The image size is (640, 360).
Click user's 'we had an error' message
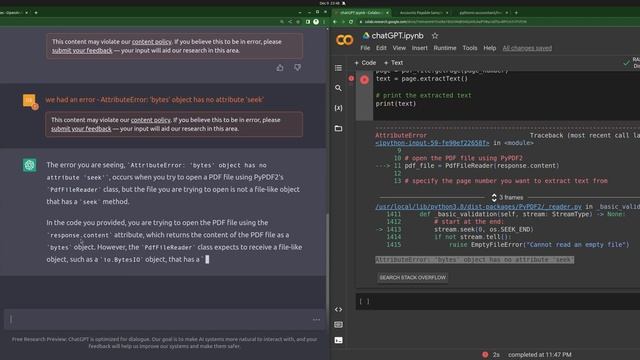[x=155, y=100]
